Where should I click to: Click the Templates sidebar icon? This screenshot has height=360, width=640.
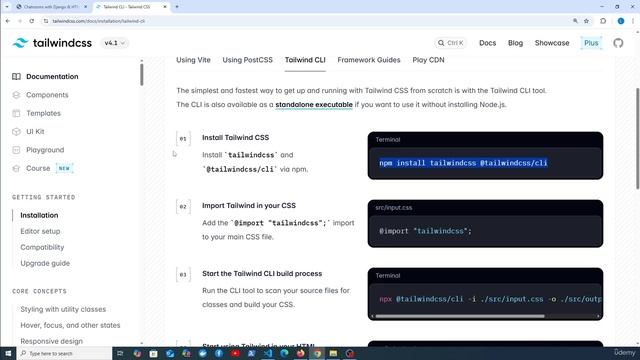16,113
